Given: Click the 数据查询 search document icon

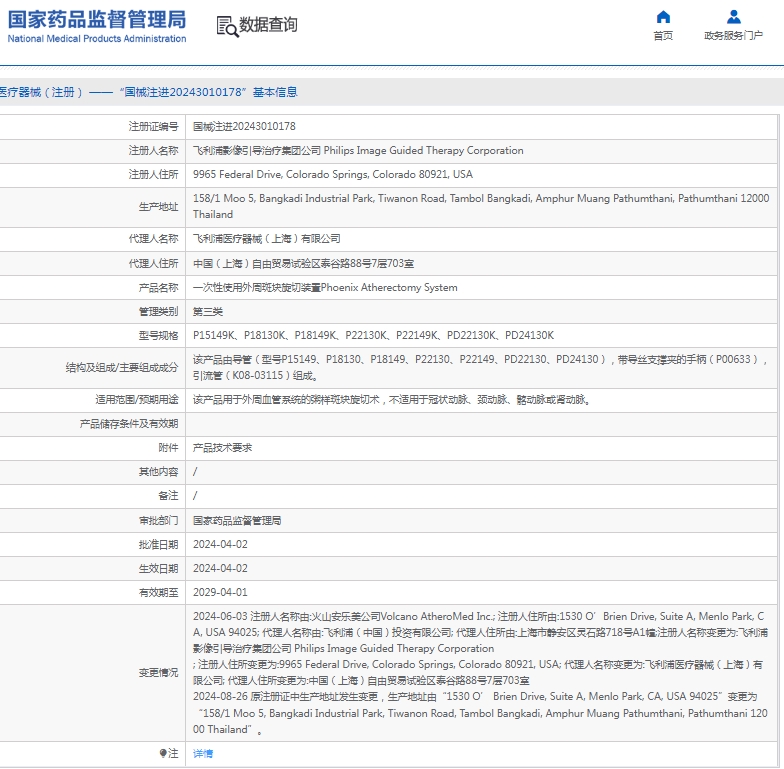Looking at the screenshot, I should [227, 26].
